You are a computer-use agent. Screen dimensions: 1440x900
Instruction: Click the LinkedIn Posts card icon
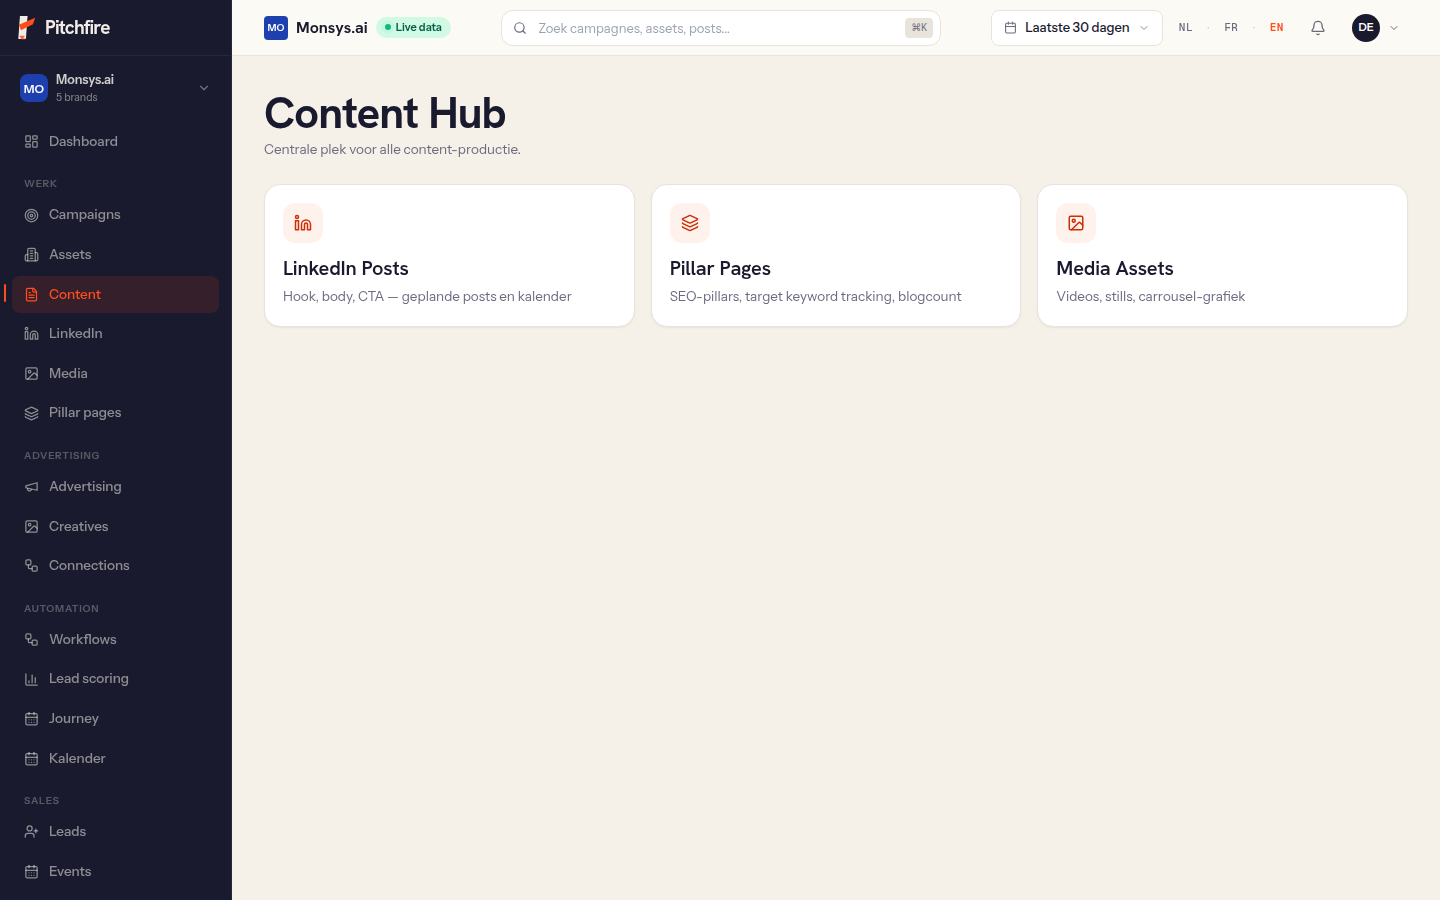(303, 223)
